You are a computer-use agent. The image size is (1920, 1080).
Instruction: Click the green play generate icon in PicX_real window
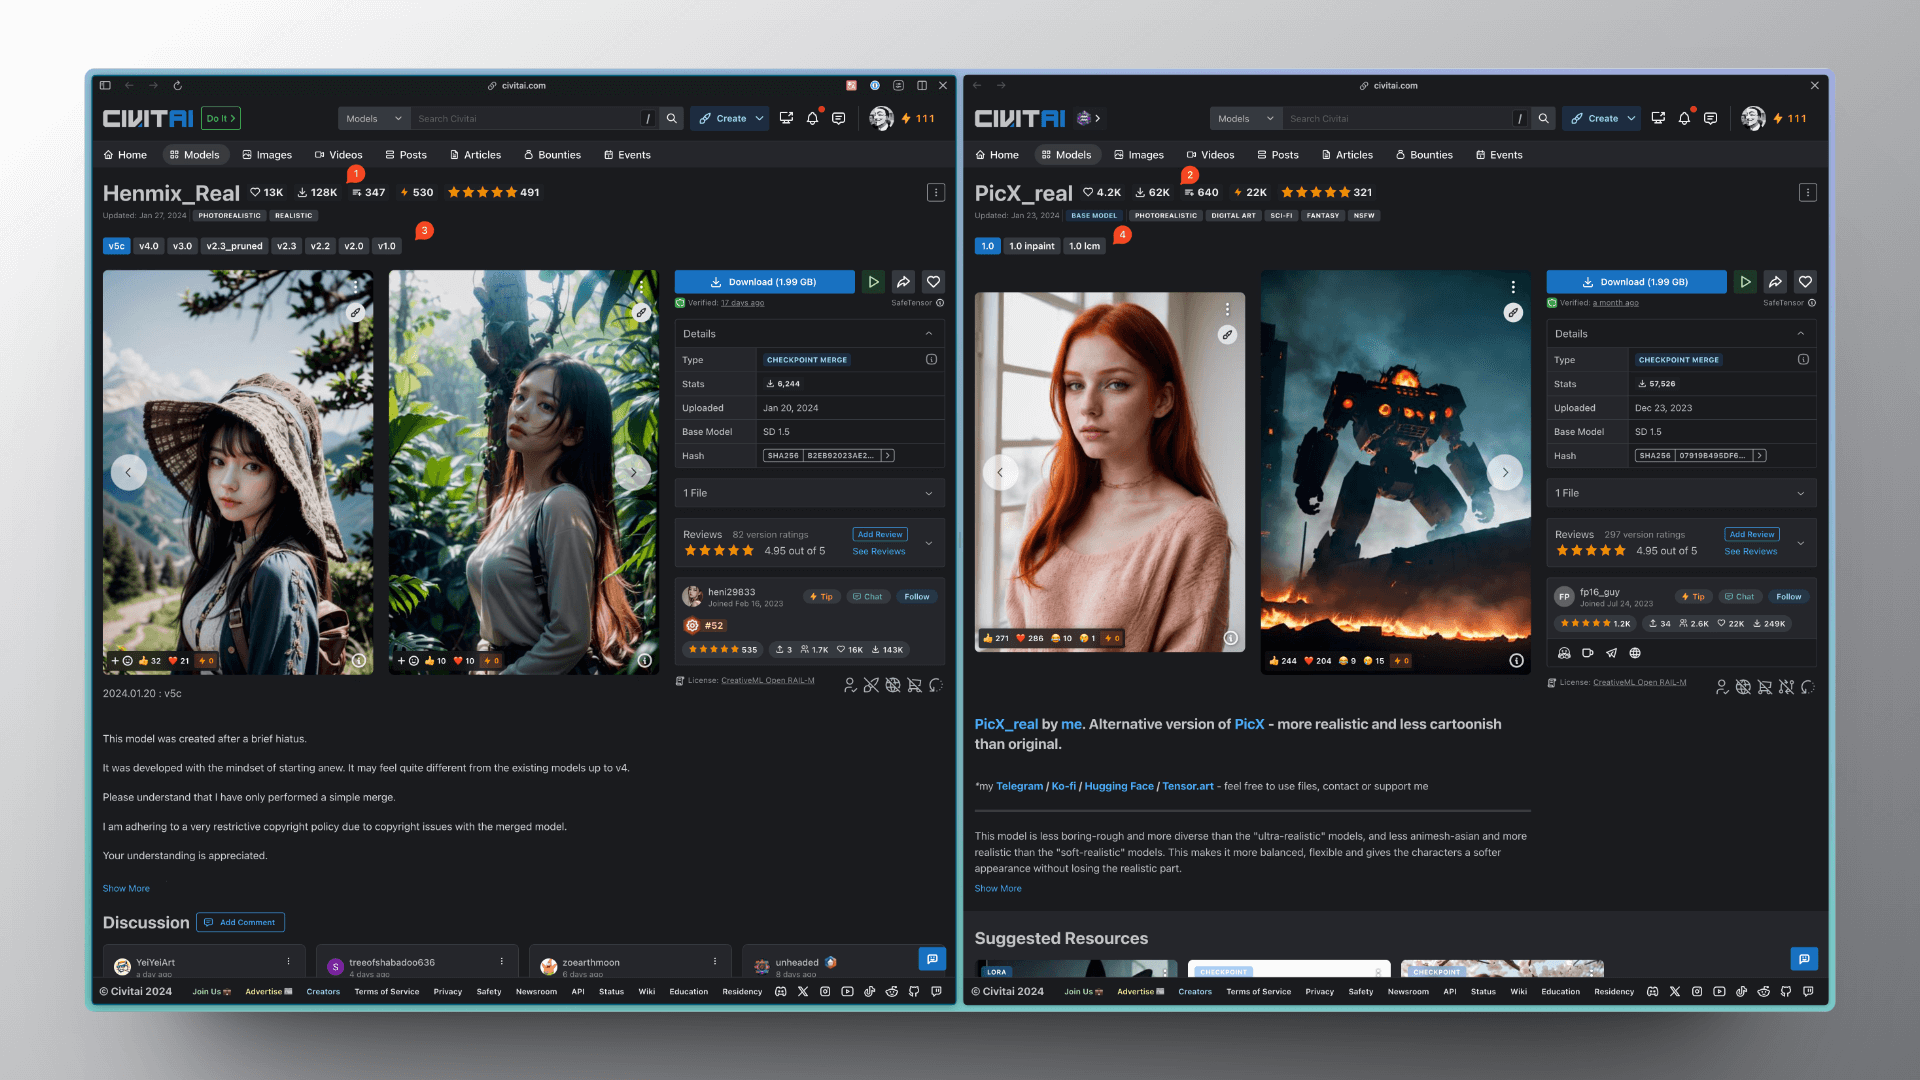pyautogui.click(x=1745, y=282)
